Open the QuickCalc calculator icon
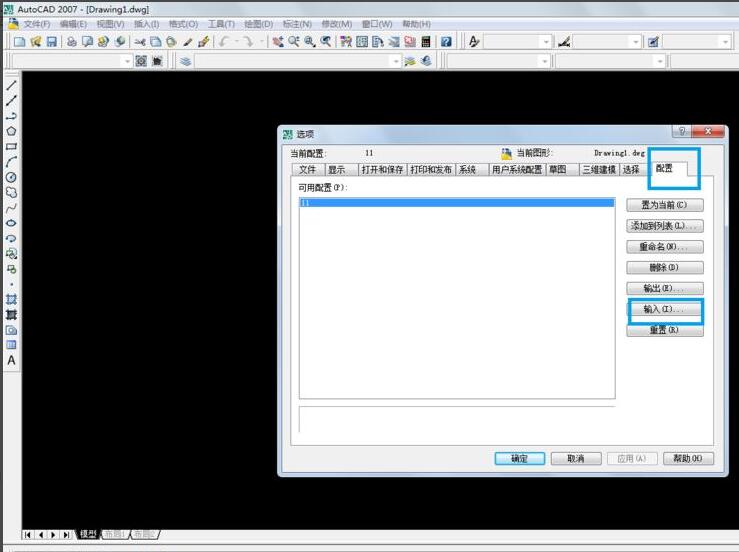739x552 pixels. 426,42
